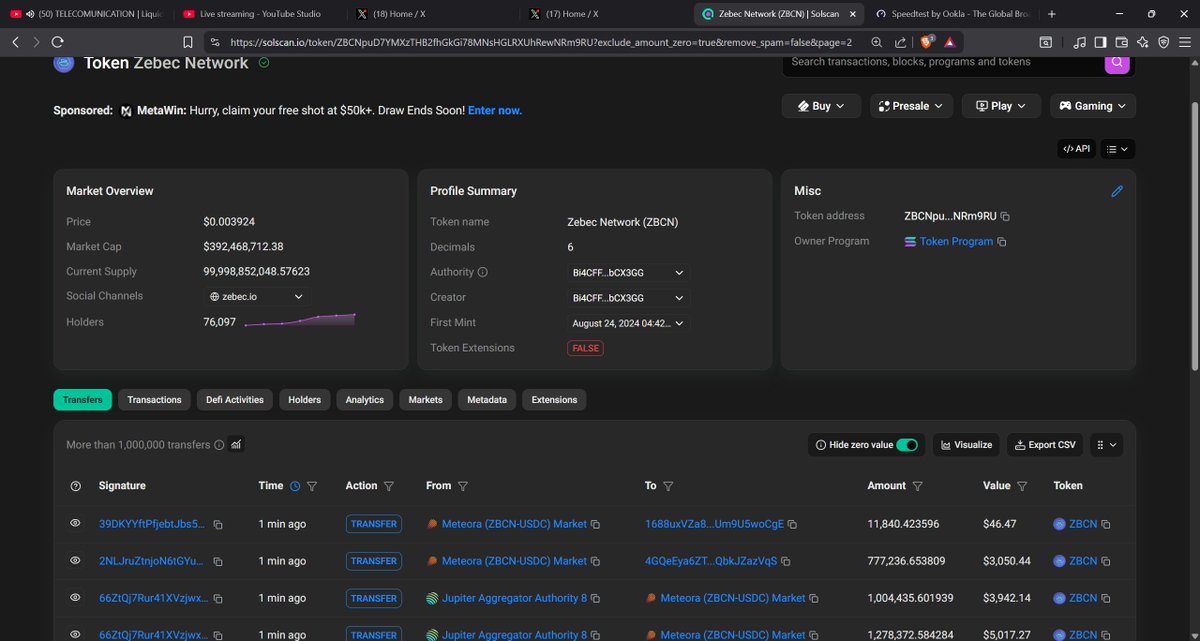Toggle the Hide zero value switch

click(x=907, y=444)
